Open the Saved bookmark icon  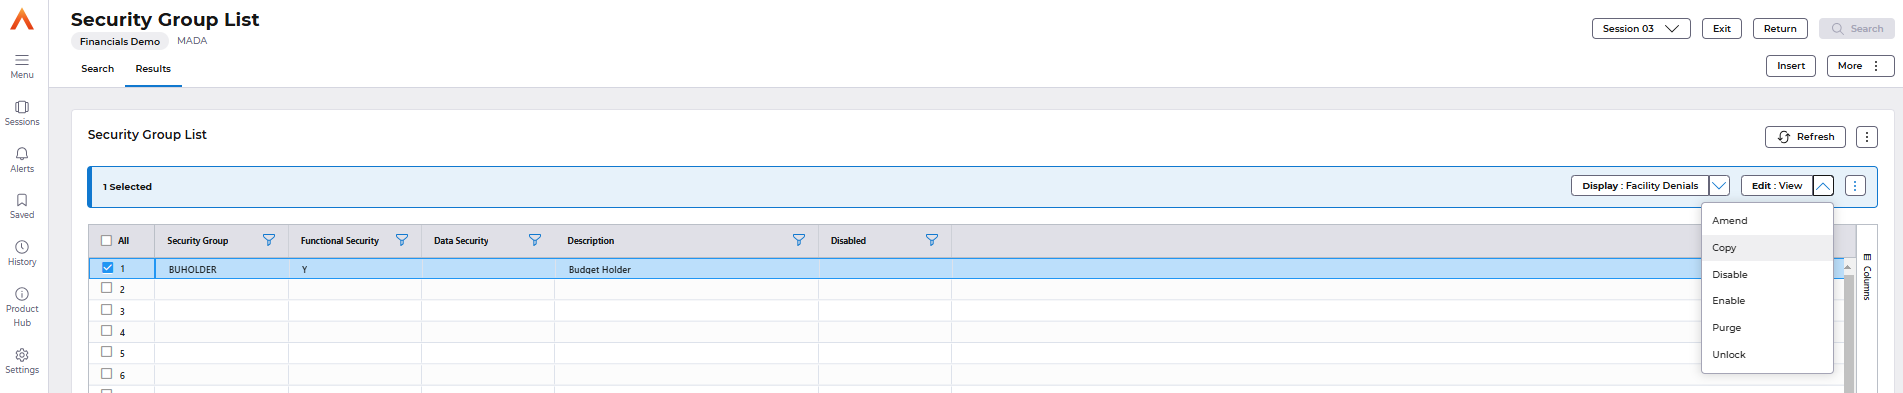22,200
